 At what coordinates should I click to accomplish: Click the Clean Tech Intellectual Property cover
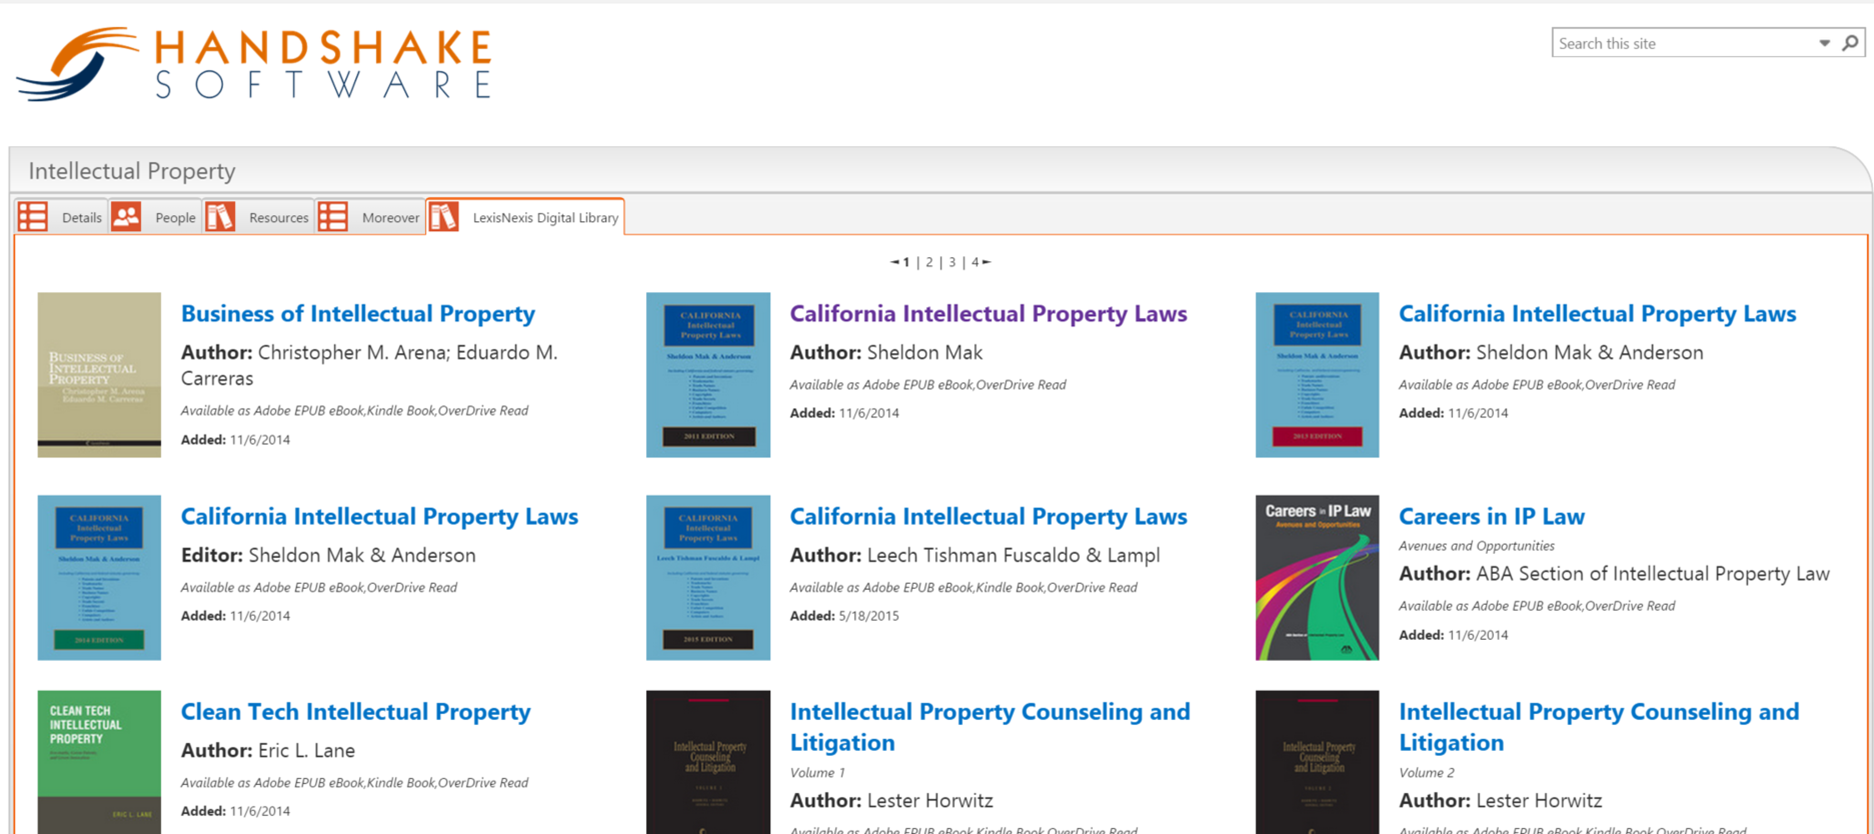(99, 762)
